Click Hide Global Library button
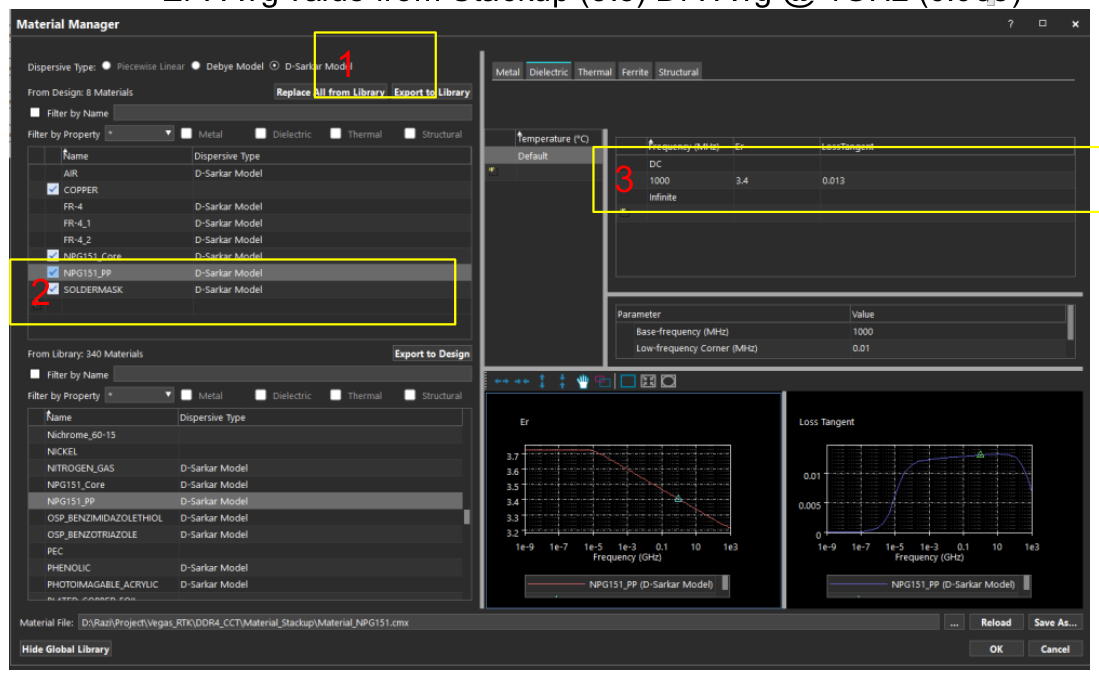Screen dimensions: 1099x679 65,649
